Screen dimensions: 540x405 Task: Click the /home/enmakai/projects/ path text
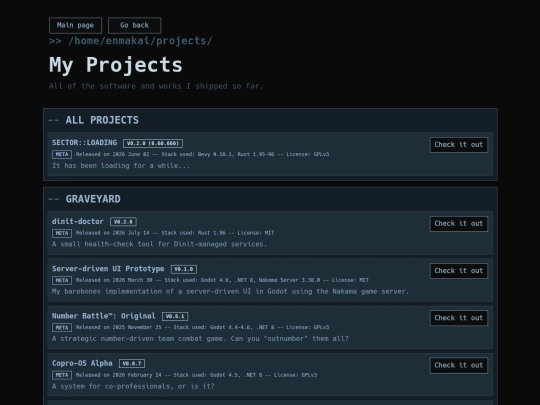click(141, 41)
